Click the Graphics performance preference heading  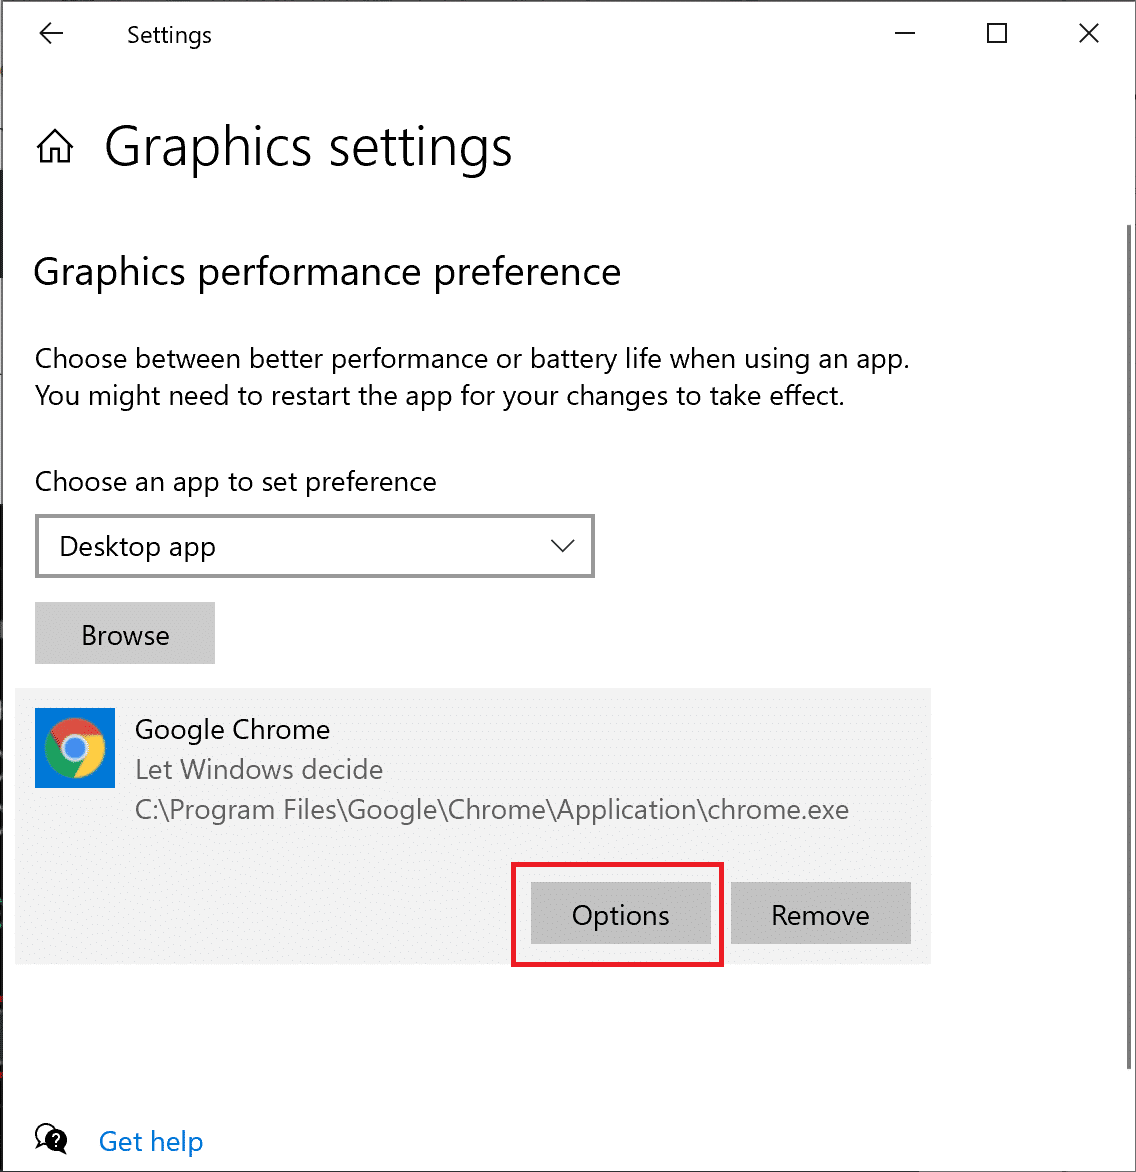point(327,271)
